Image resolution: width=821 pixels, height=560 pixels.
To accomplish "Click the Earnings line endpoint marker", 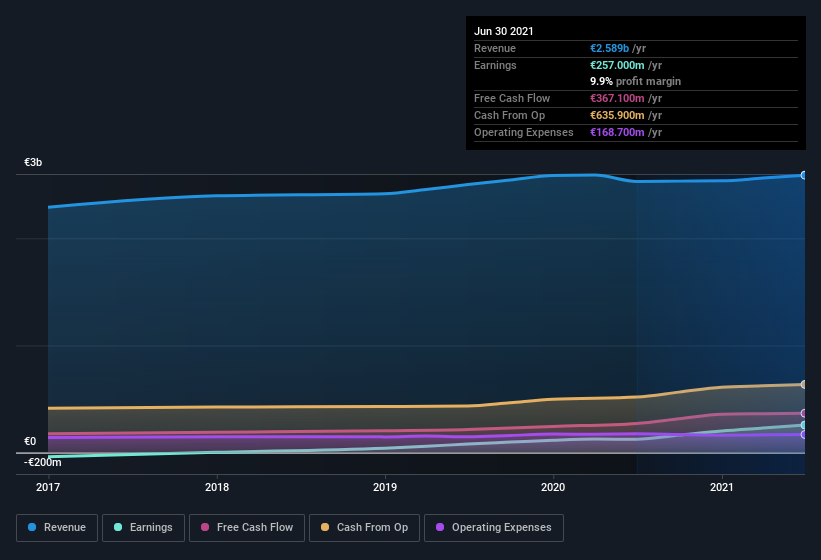I will [804, 425].
